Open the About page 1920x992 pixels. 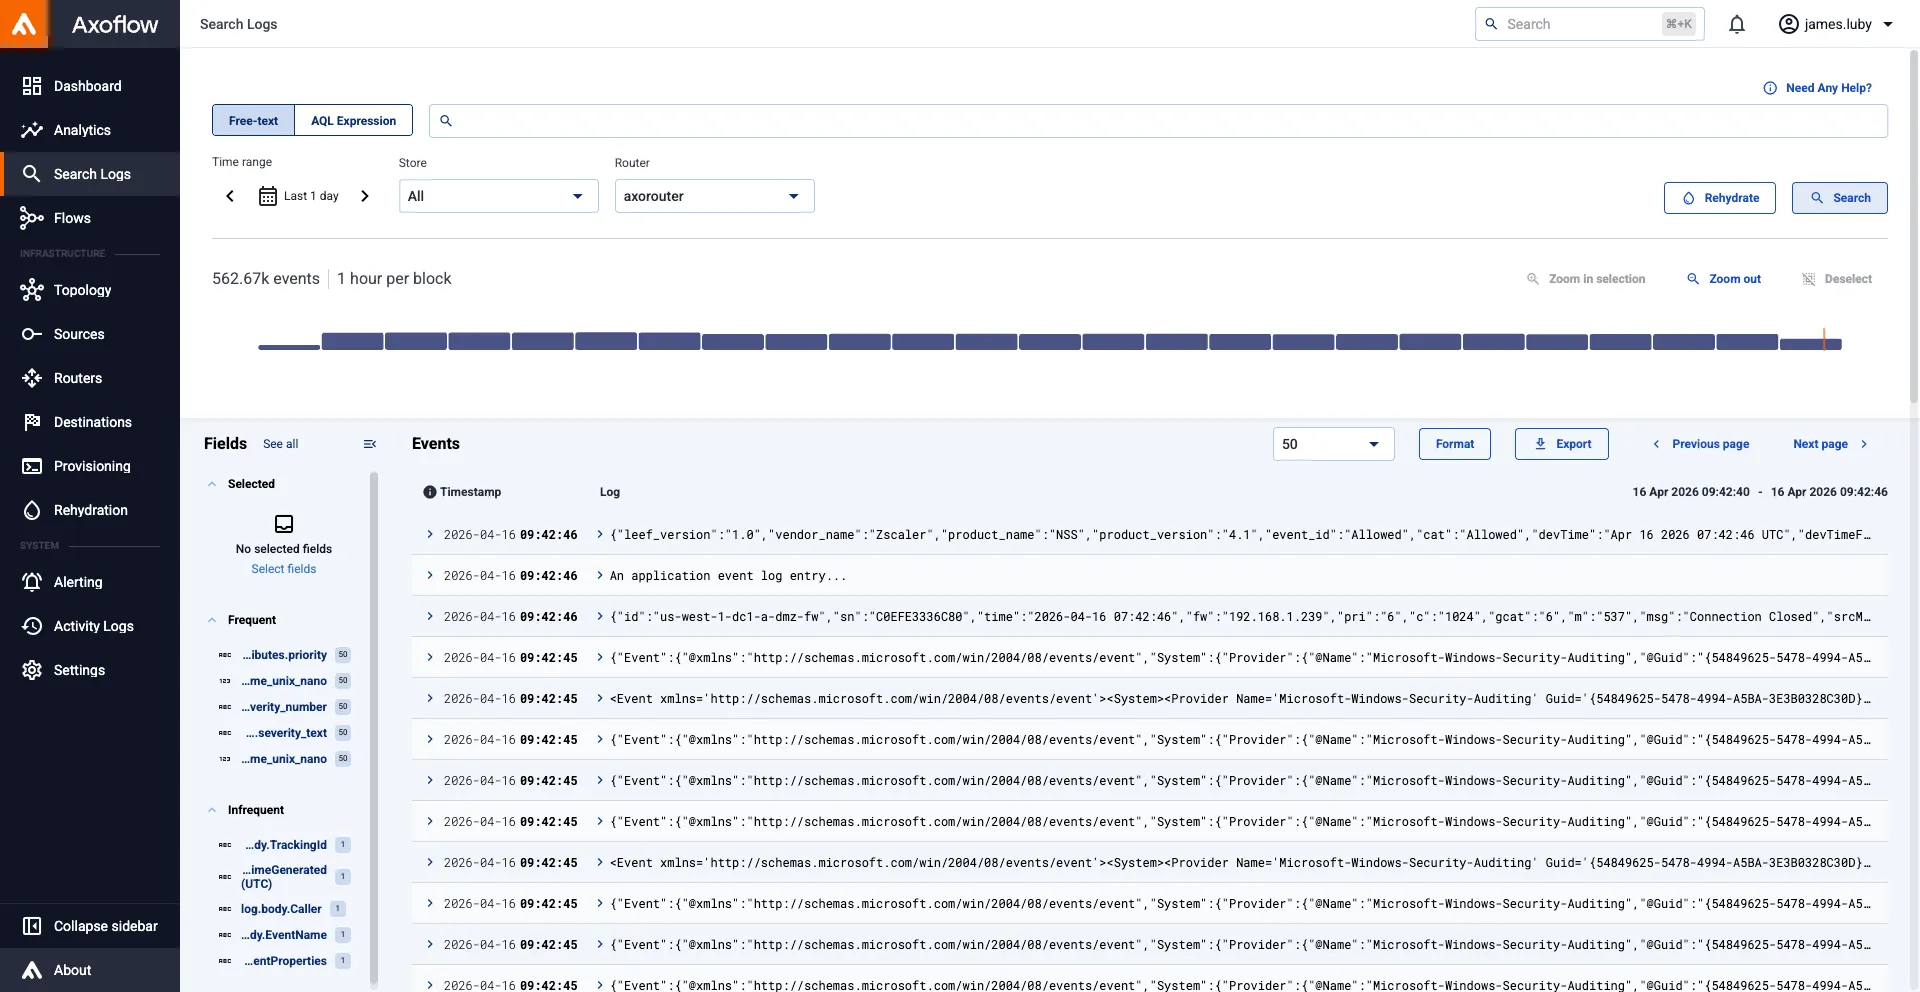click(90, 970)
